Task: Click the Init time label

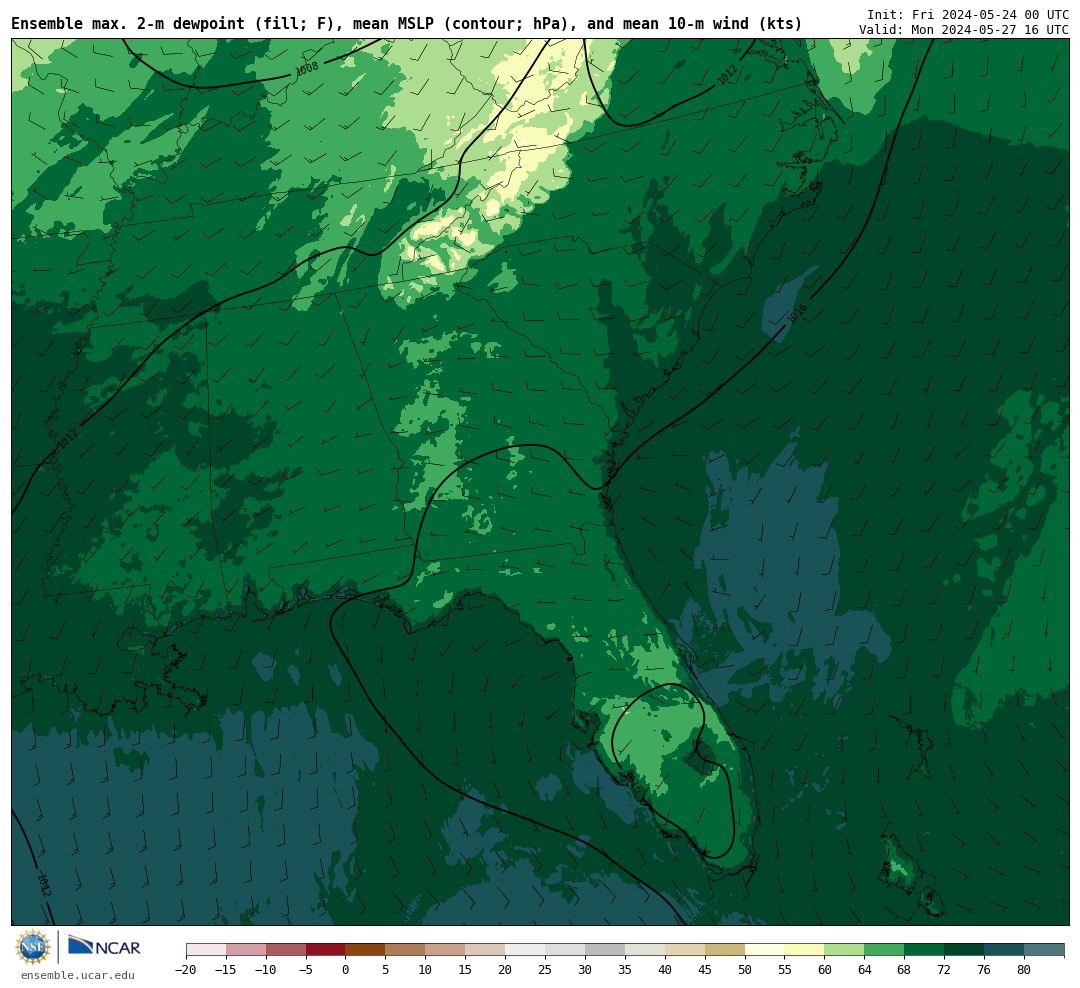Action: pyautogui.click(x=968, y=14)
